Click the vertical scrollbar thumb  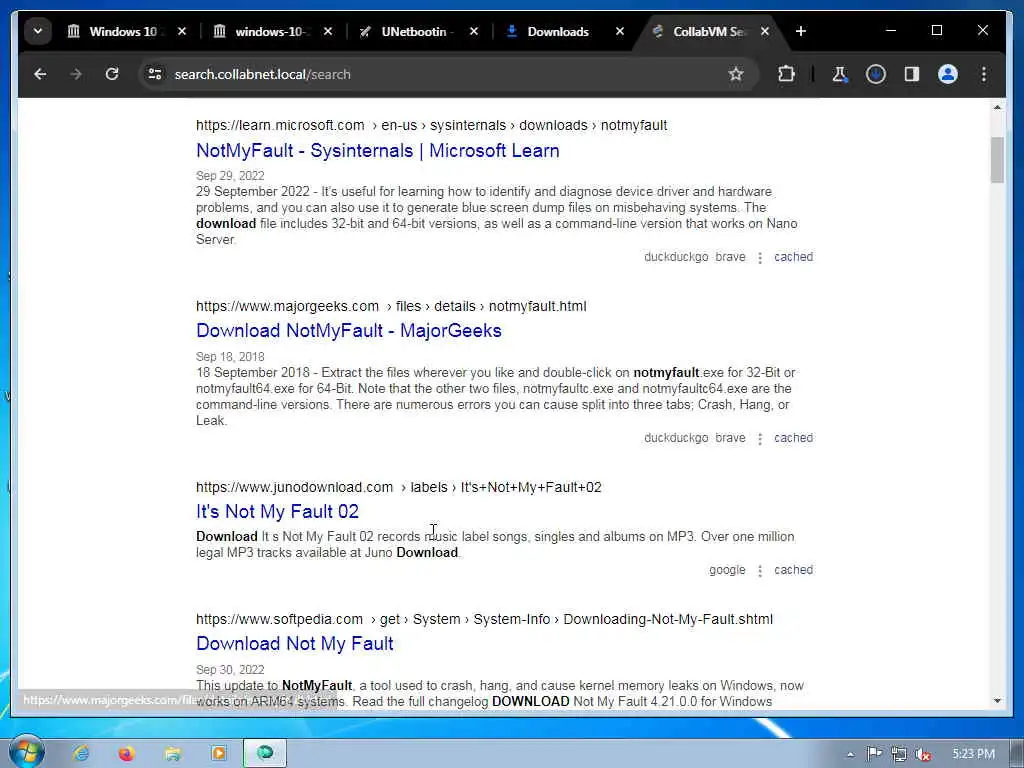pos(997,160)
